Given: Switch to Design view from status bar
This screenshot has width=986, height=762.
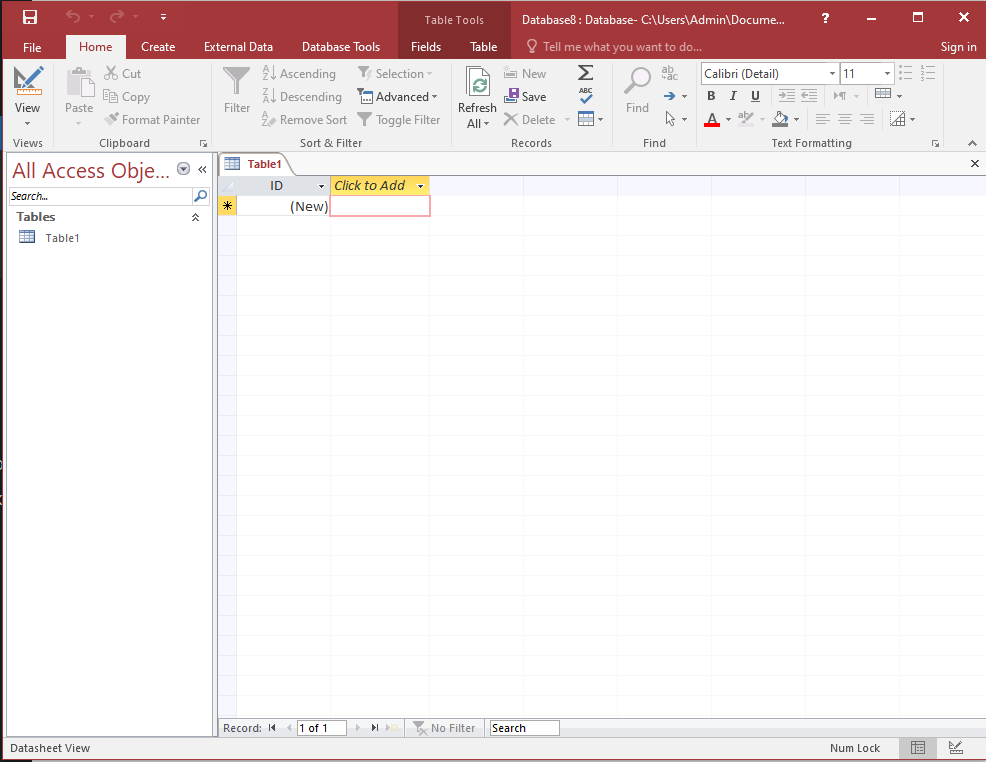Looking at the screenshot, I should click(955, 748).
